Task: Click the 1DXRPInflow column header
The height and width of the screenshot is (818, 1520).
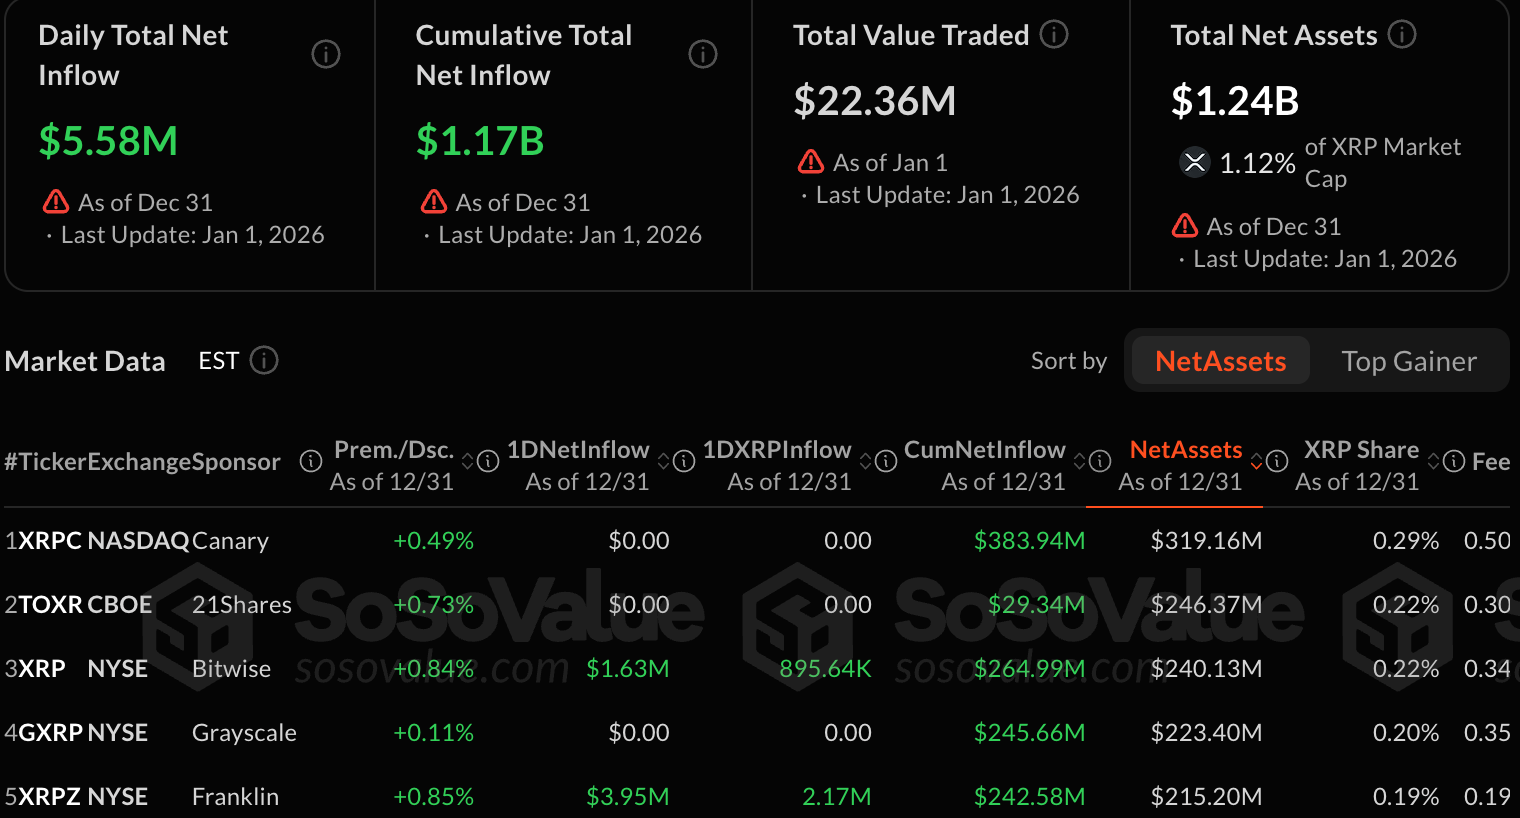Action: click(x=777, y=450)
